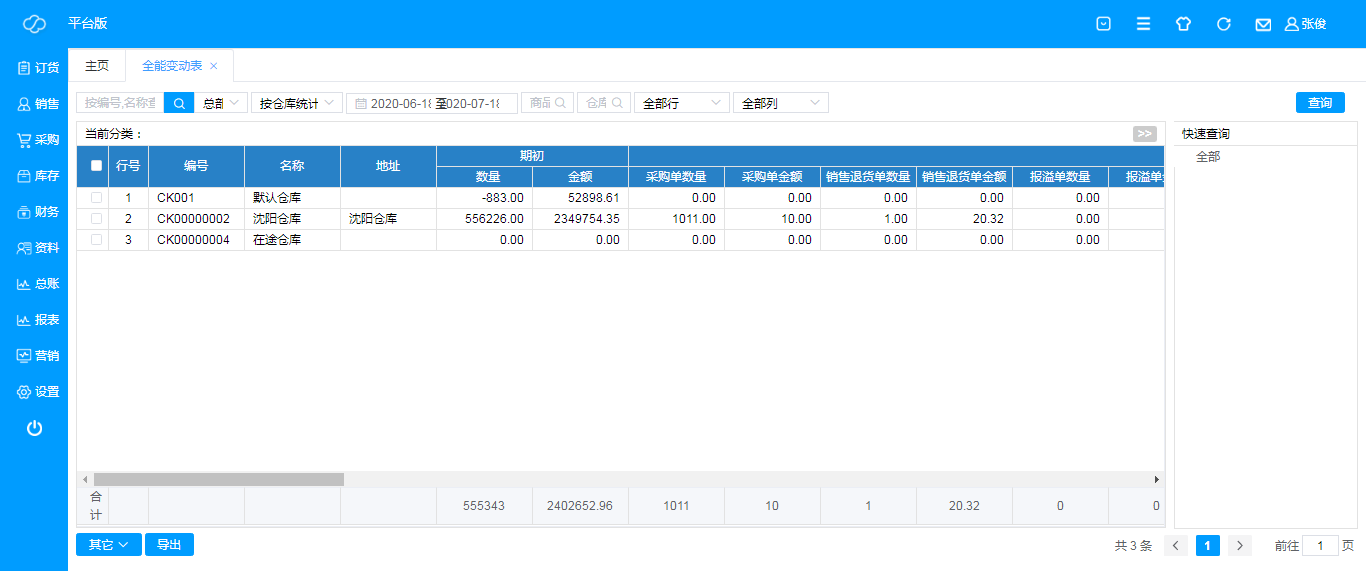Check the row for CK001

tap(97, 198)
